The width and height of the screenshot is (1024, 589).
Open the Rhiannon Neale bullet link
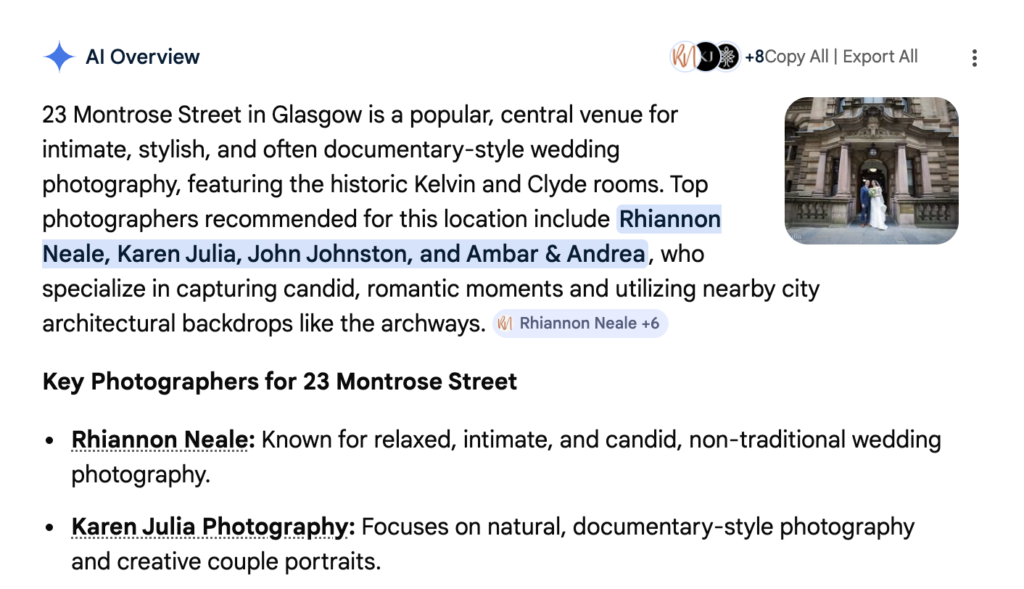(159, 440)
